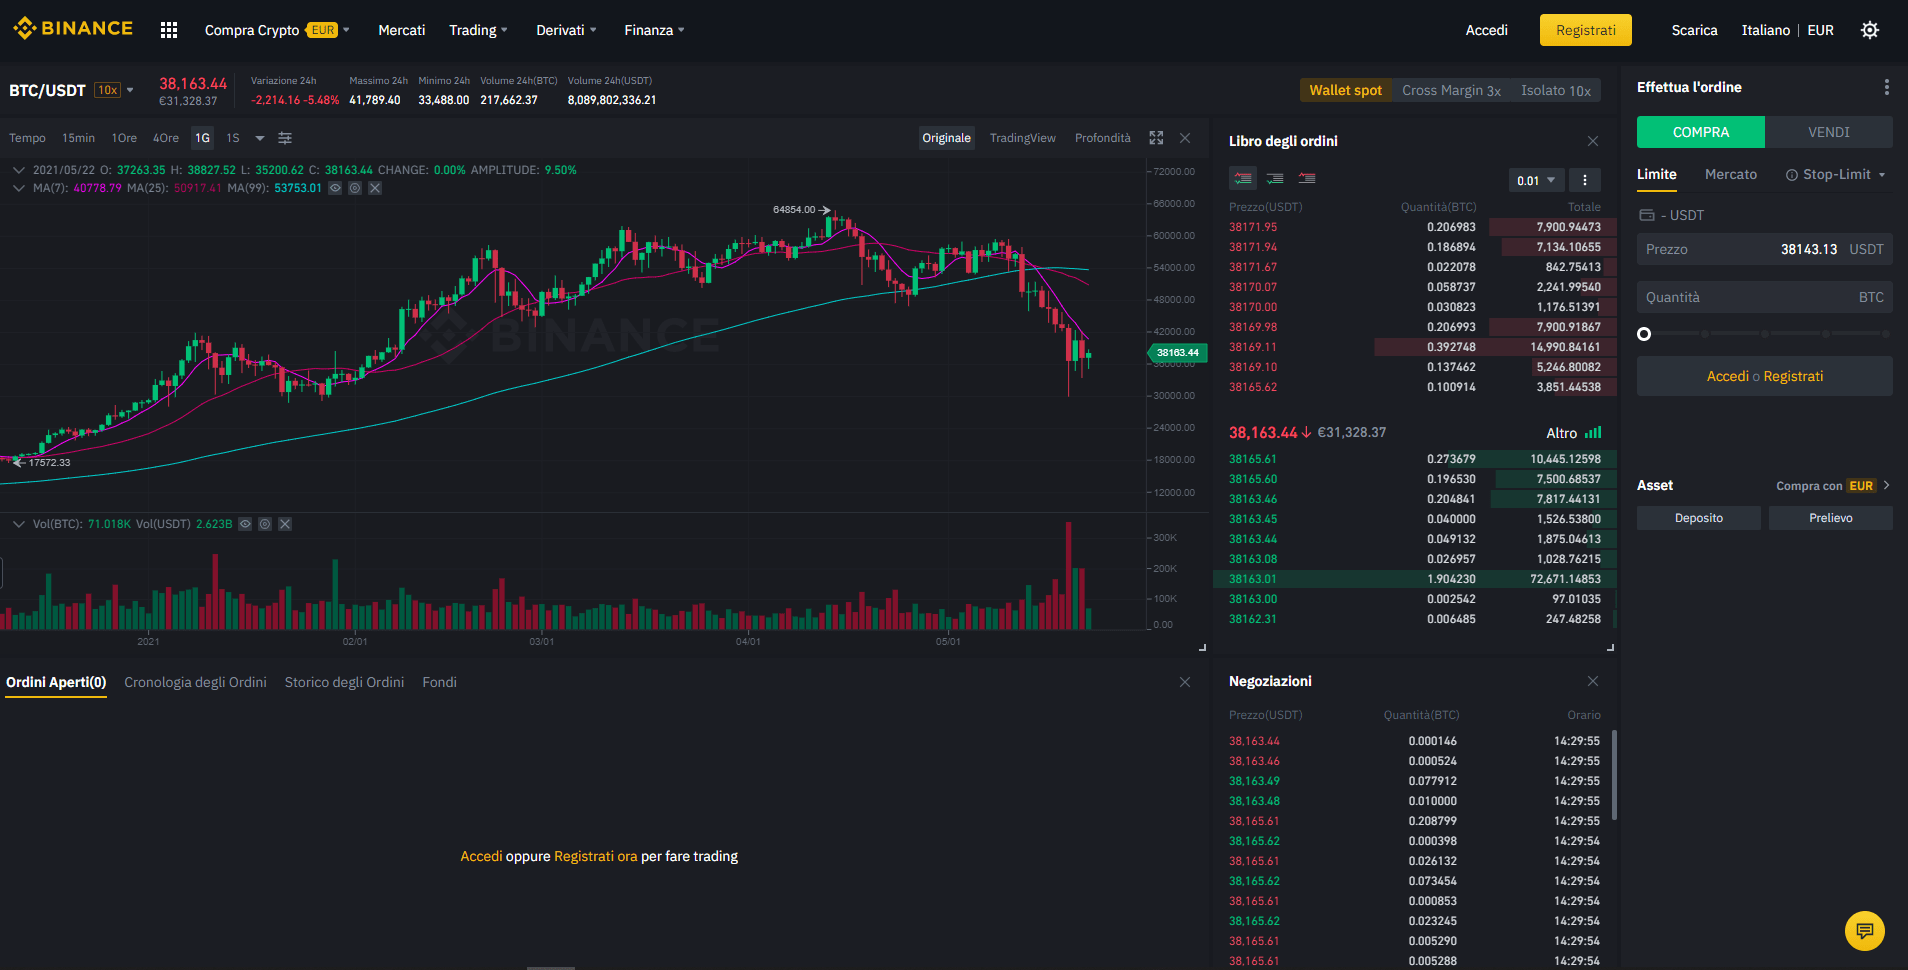
Task: Expand the BTC/USDT pair selector arrow
Action: coord(130,90)
